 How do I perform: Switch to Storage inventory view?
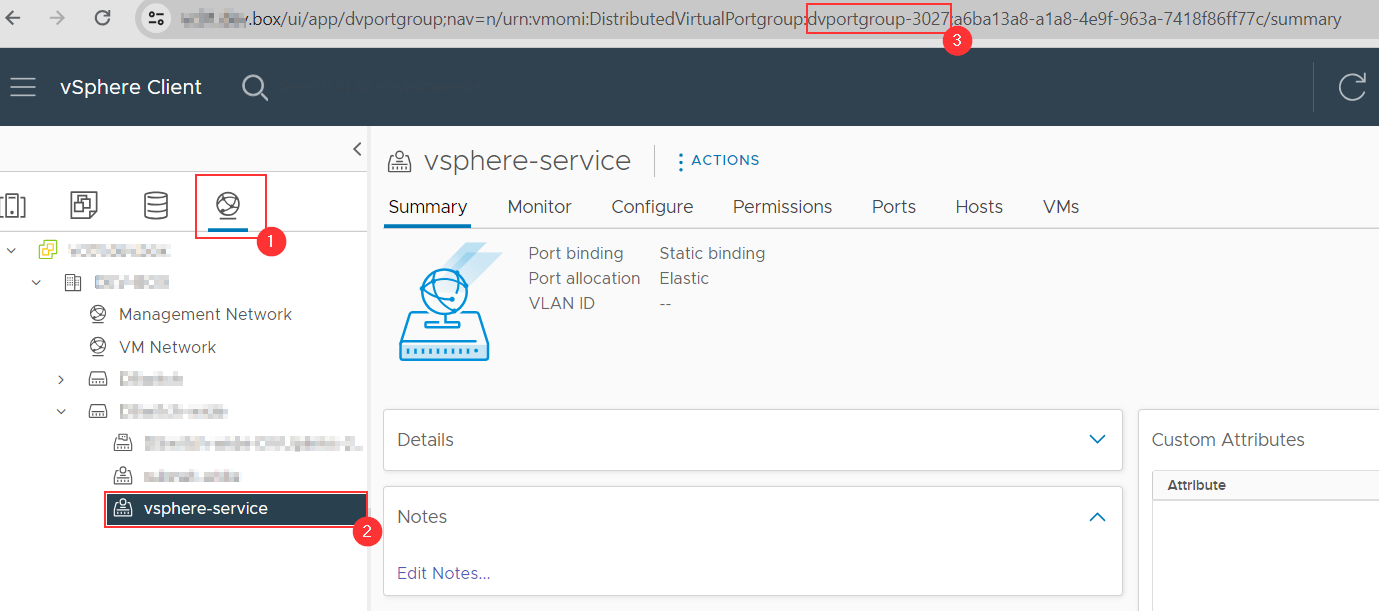(x=156, y=205)
